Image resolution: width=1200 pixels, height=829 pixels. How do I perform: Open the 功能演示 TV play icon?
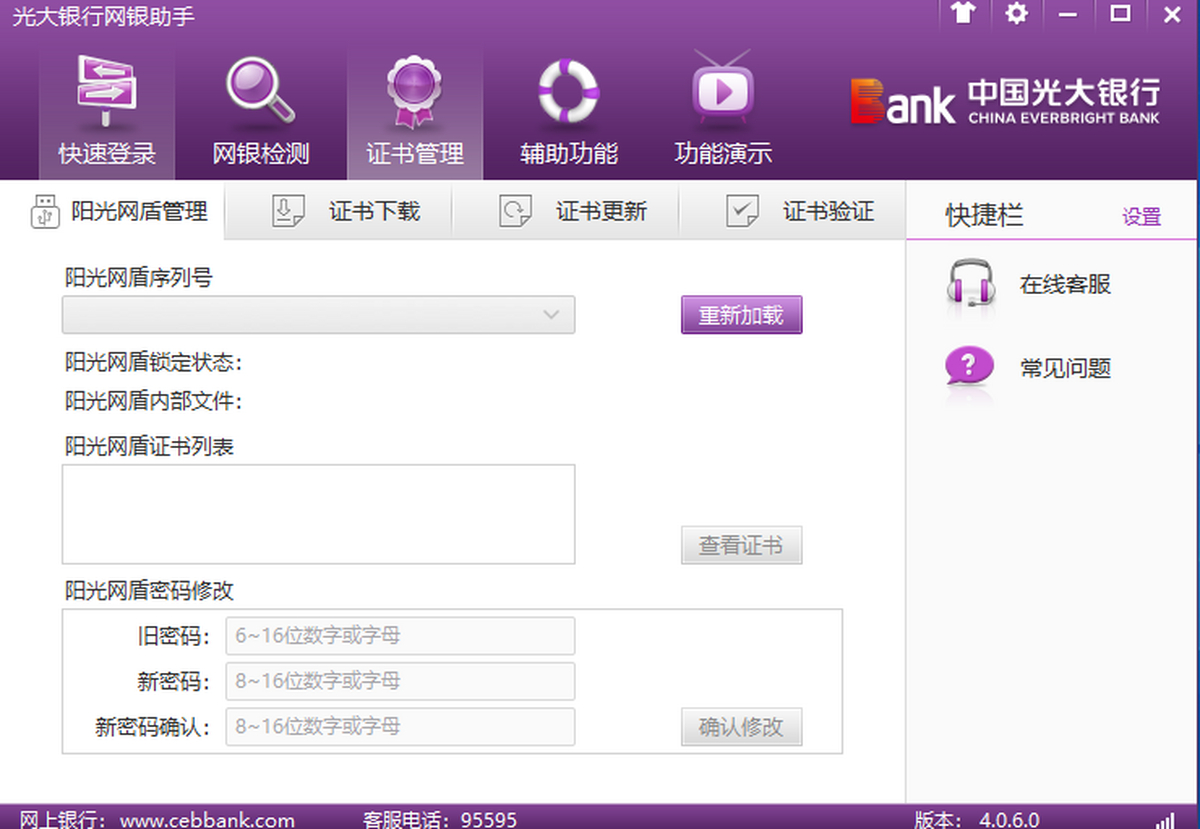pyautogui.click(x=722, y=89)
